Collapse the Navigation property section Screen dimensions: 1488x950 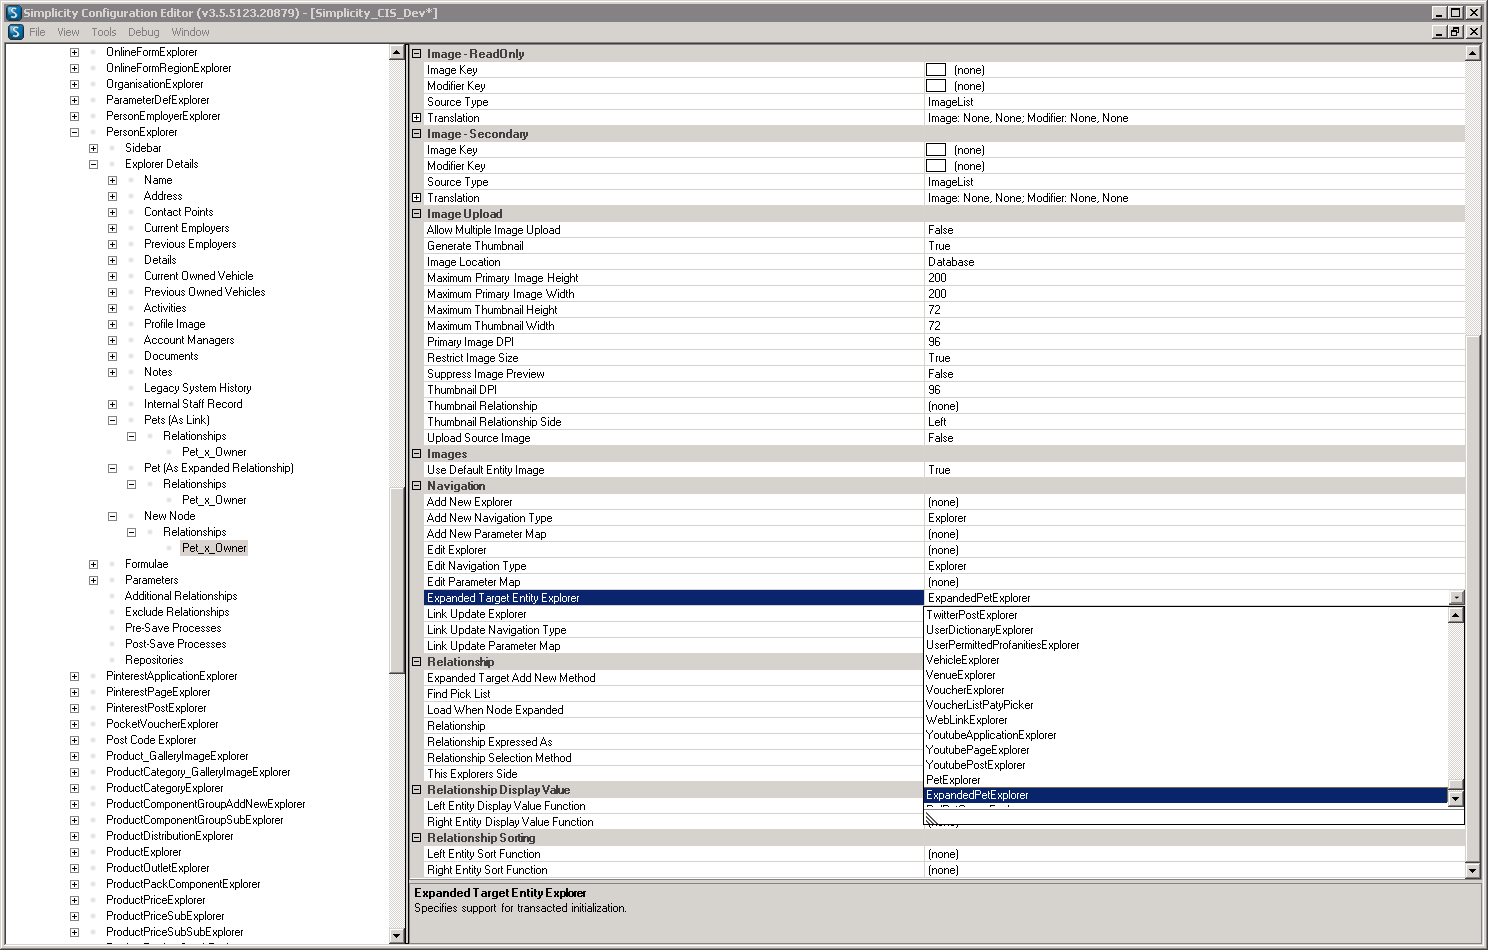coord(417,486)
